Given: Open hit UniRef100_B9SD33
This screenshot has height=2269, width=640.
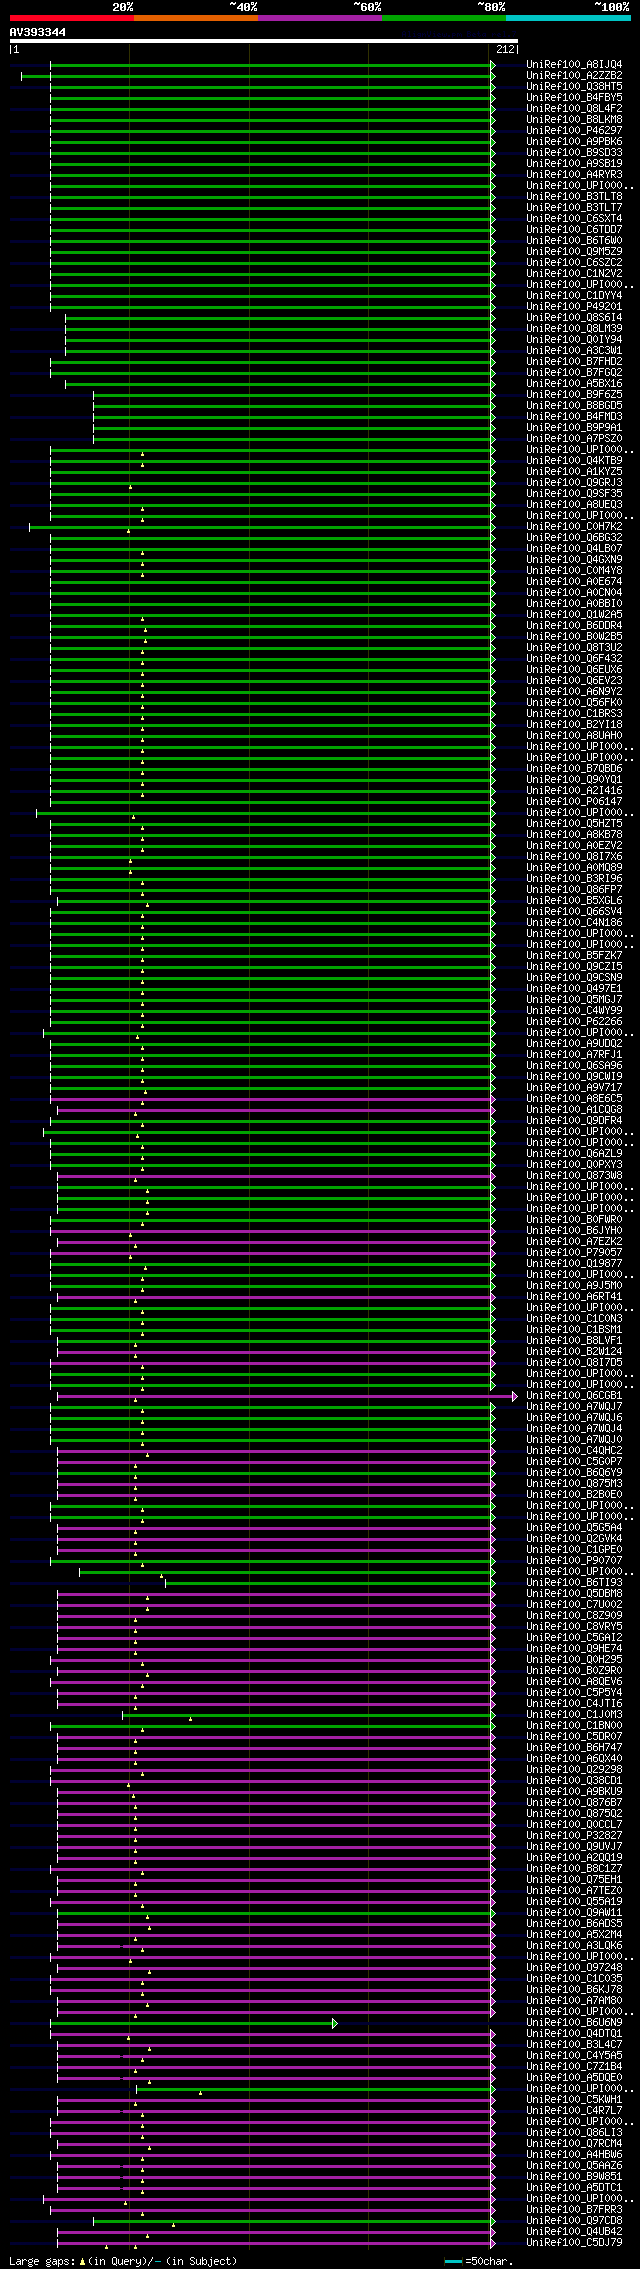Looking at the screenshot, I should click(x=574, y=152).
